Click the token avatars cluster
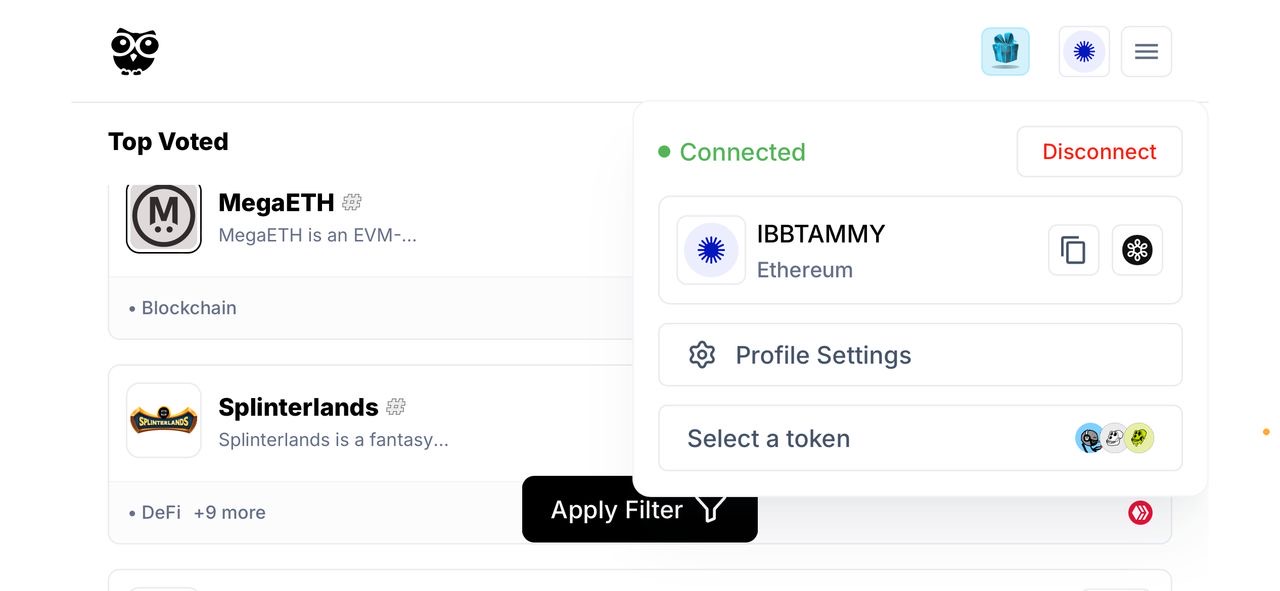Viewport: 1280px width, 591px height. point(1115,438)
